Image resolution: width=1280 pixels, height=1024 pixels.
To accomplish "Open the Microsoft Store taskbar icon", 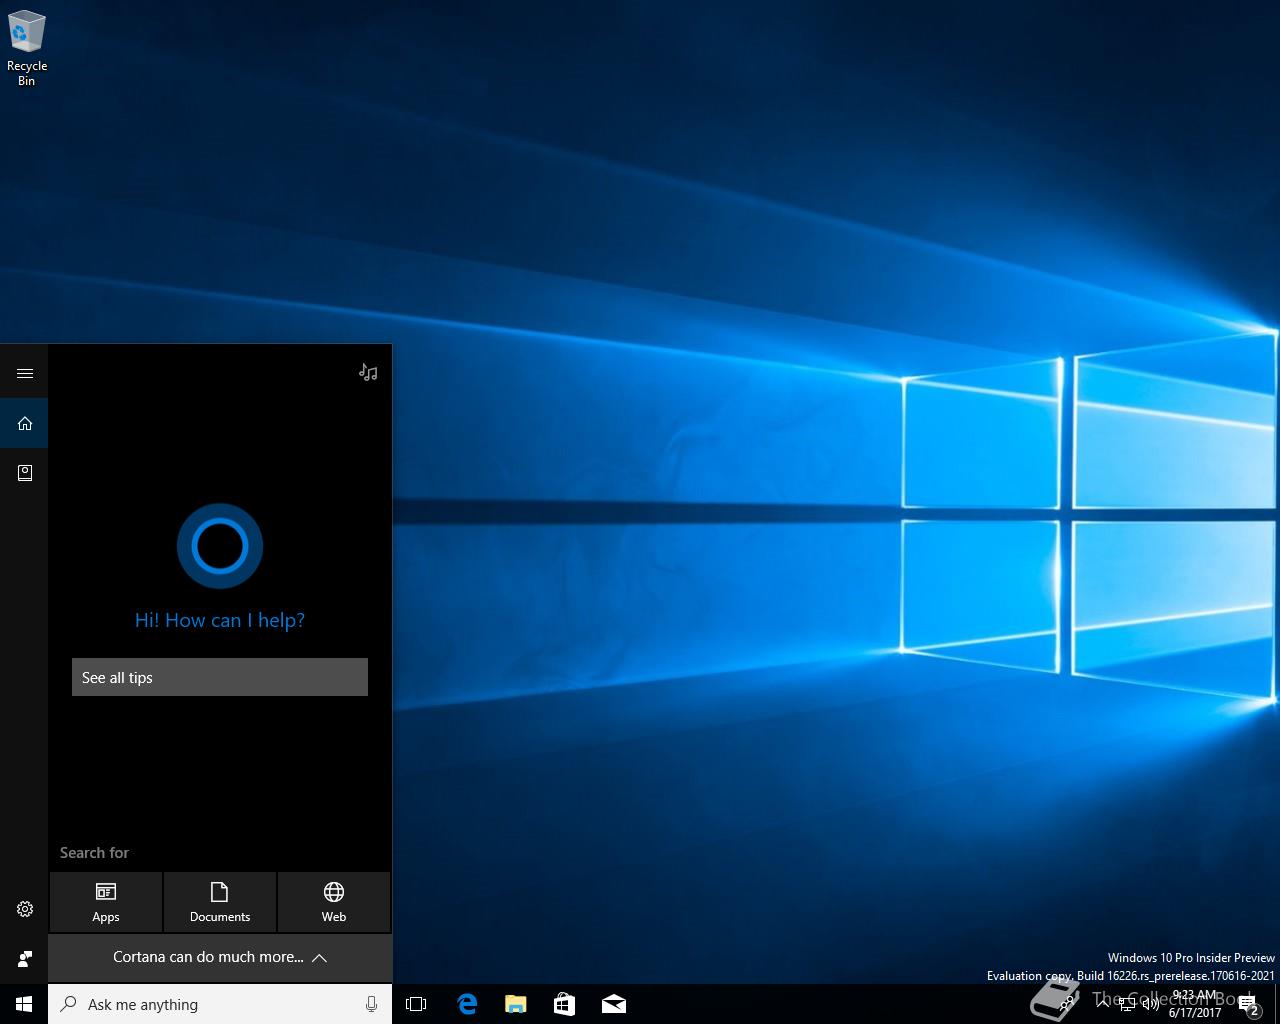I will pos(564,1004).
